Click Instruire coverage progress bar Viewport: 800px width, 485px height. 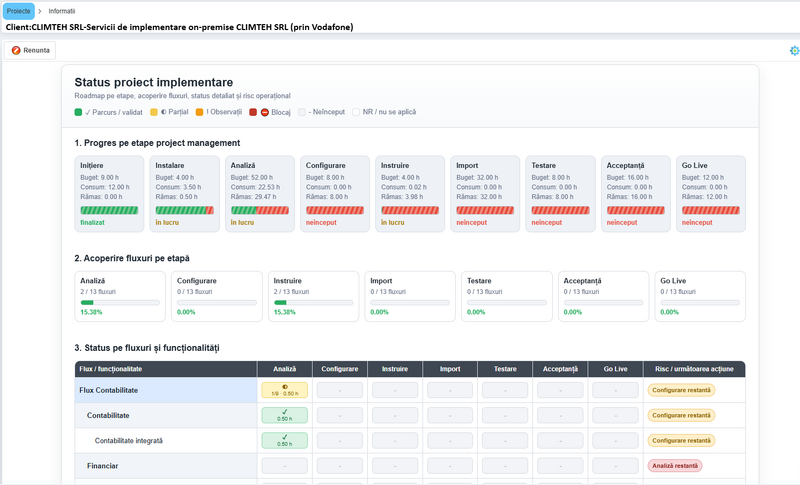click(313, 302)
